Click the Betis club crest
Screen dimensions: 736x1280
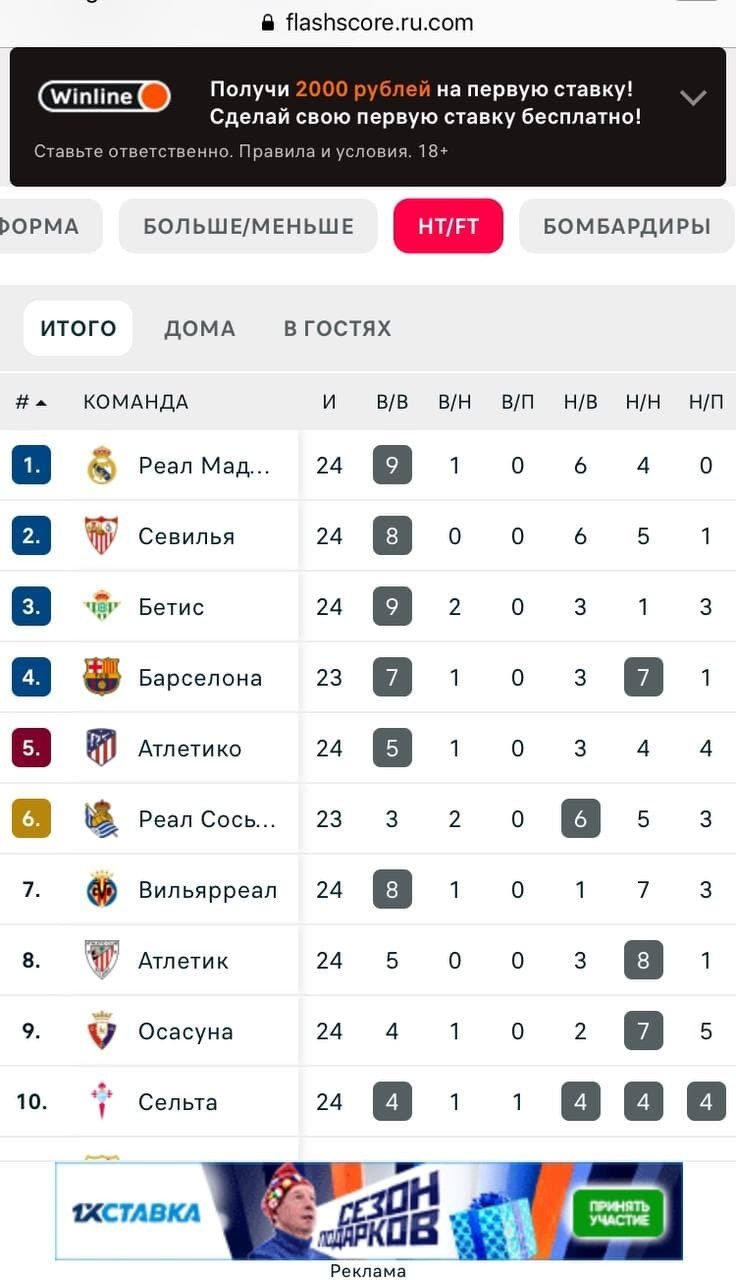point(102,607)
